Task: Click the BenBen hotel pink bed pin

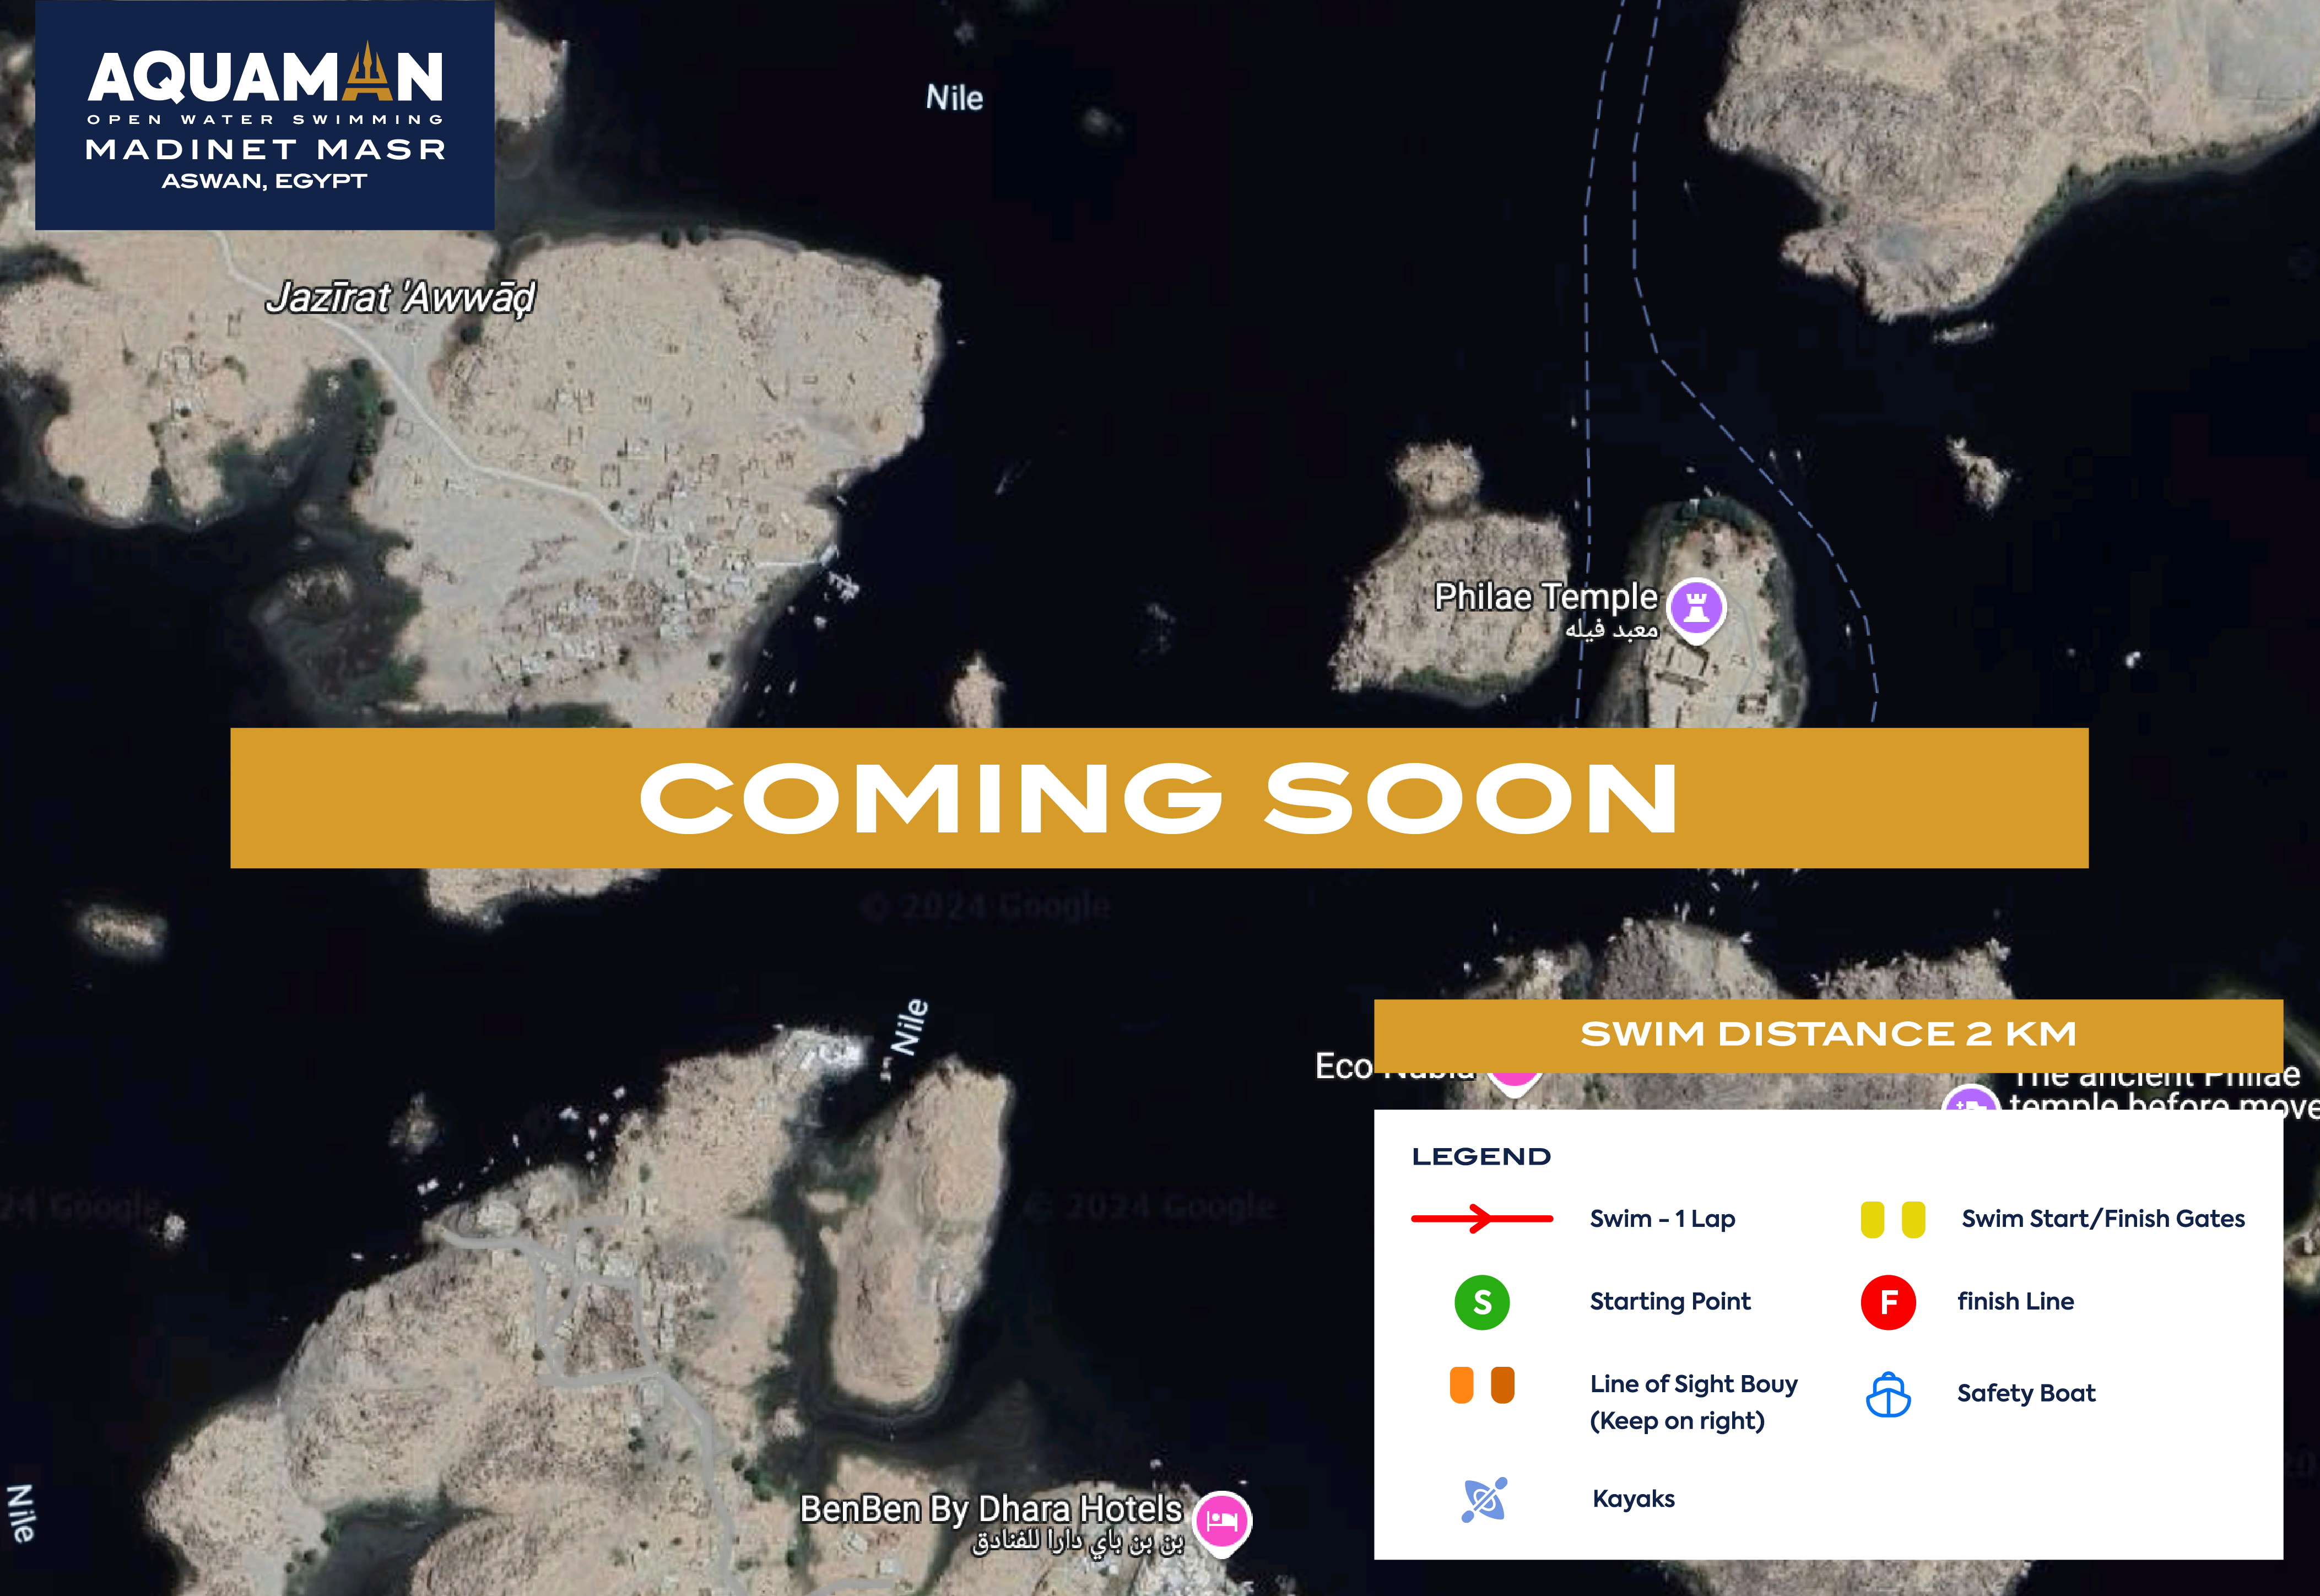Action: click(1221, 1521)
